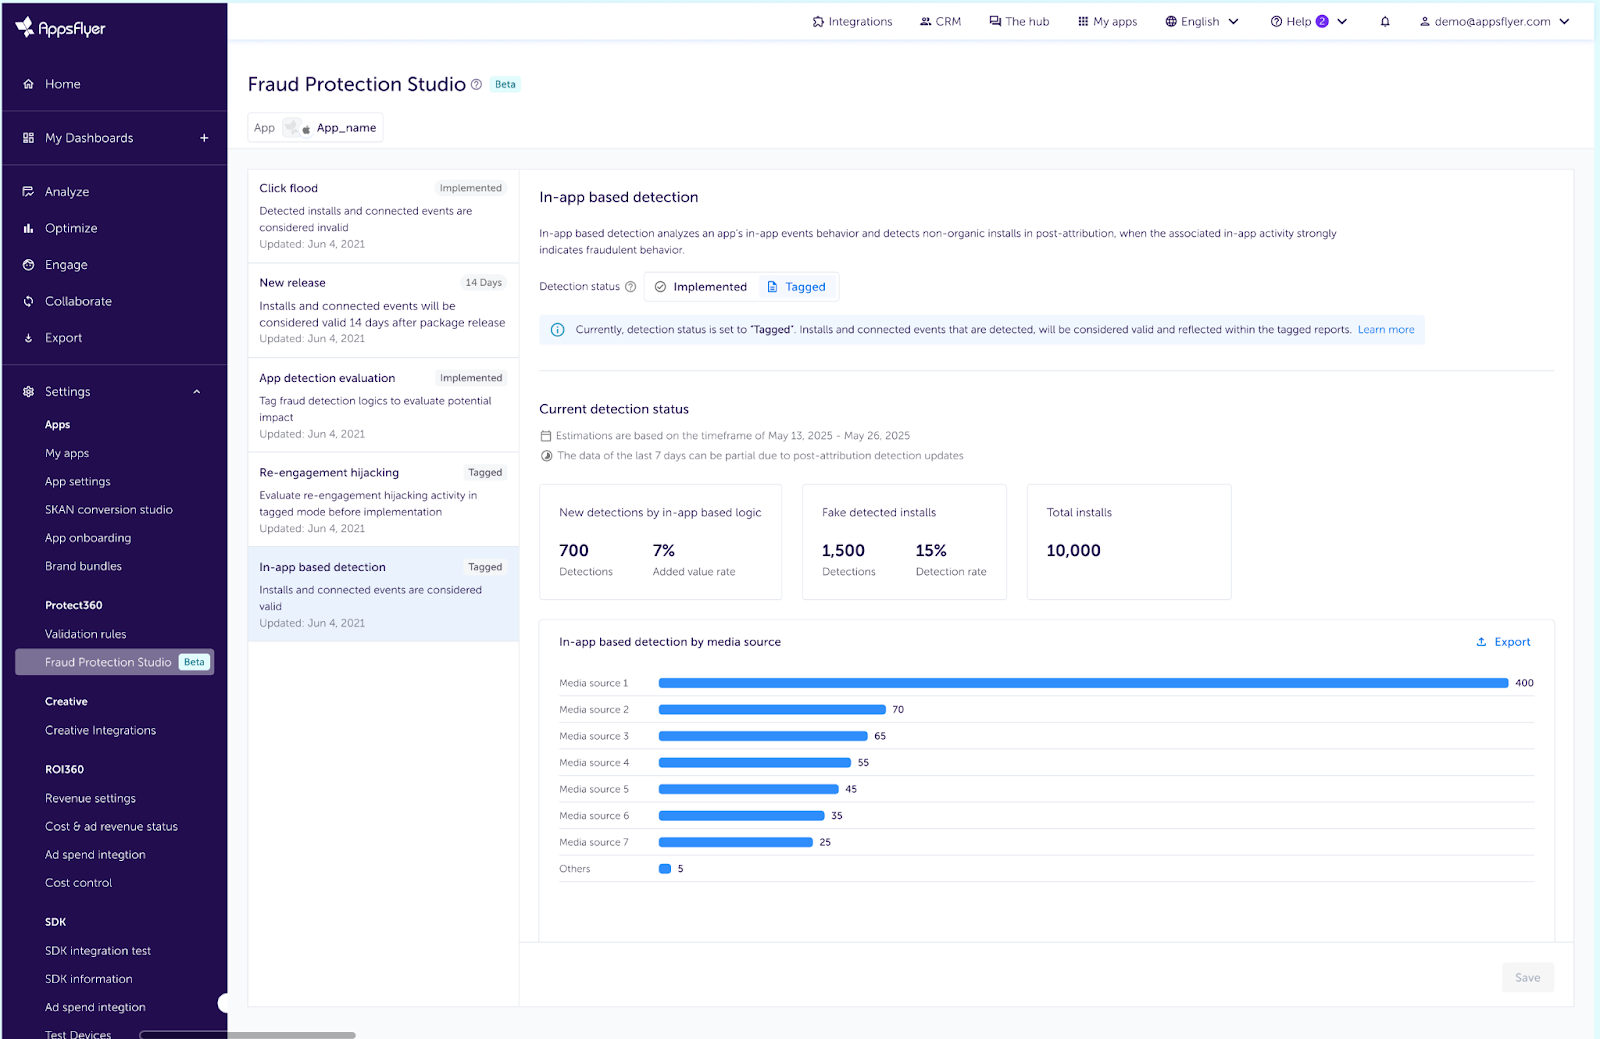
Task: Click the Engage icon in sidebar
Action: pos(28,265)
